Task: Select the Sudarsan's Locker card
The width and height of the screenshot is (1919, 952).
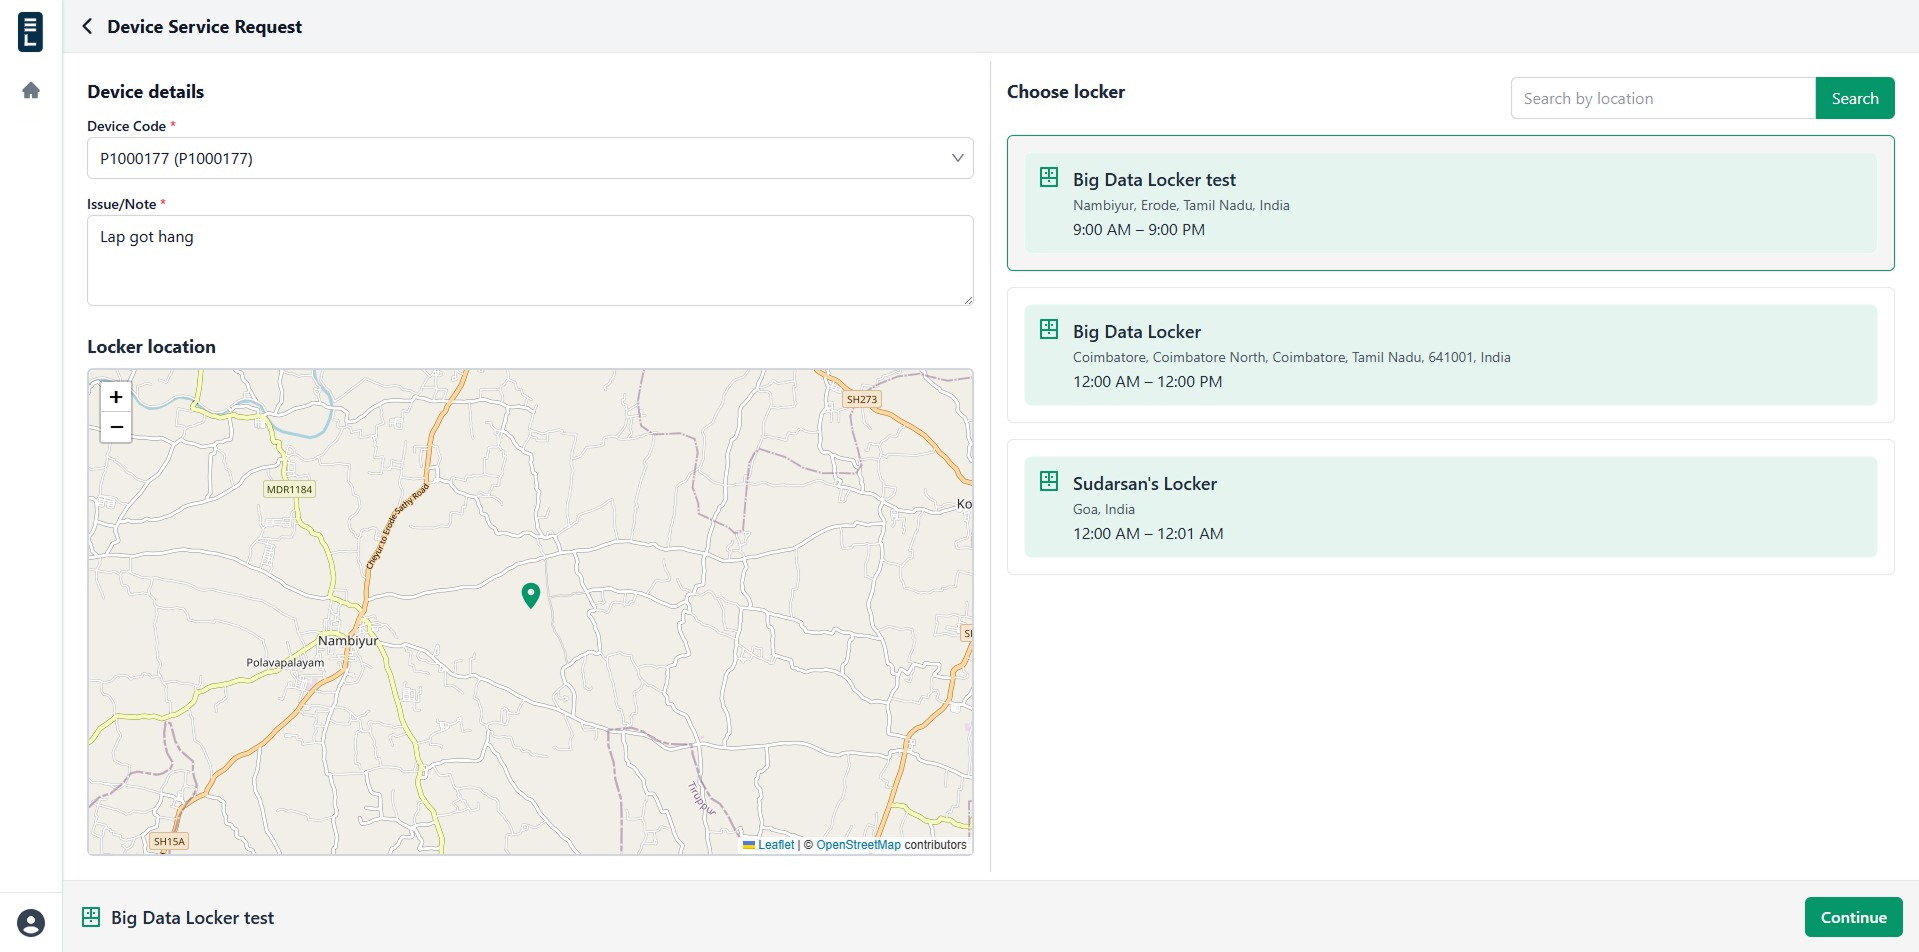Action: 1450,507
